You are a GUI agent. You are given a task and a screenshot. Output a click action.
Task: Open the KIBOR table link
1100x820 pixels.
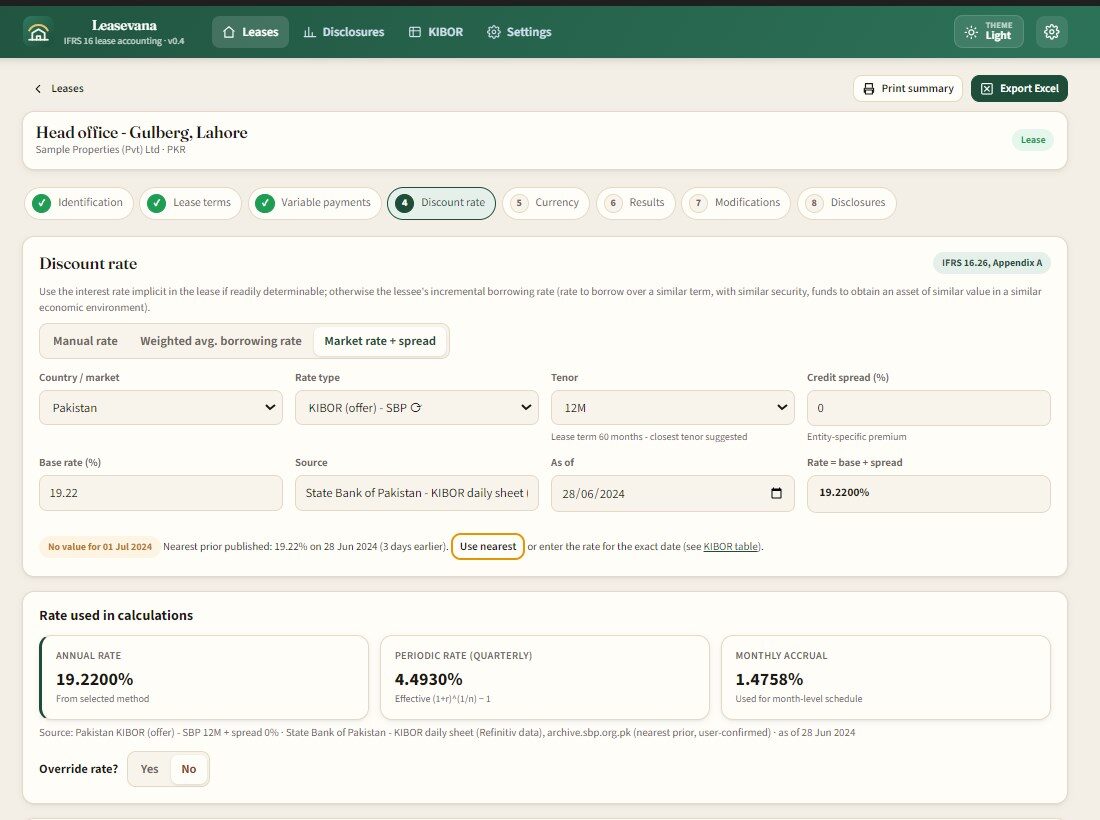[730, 546]
